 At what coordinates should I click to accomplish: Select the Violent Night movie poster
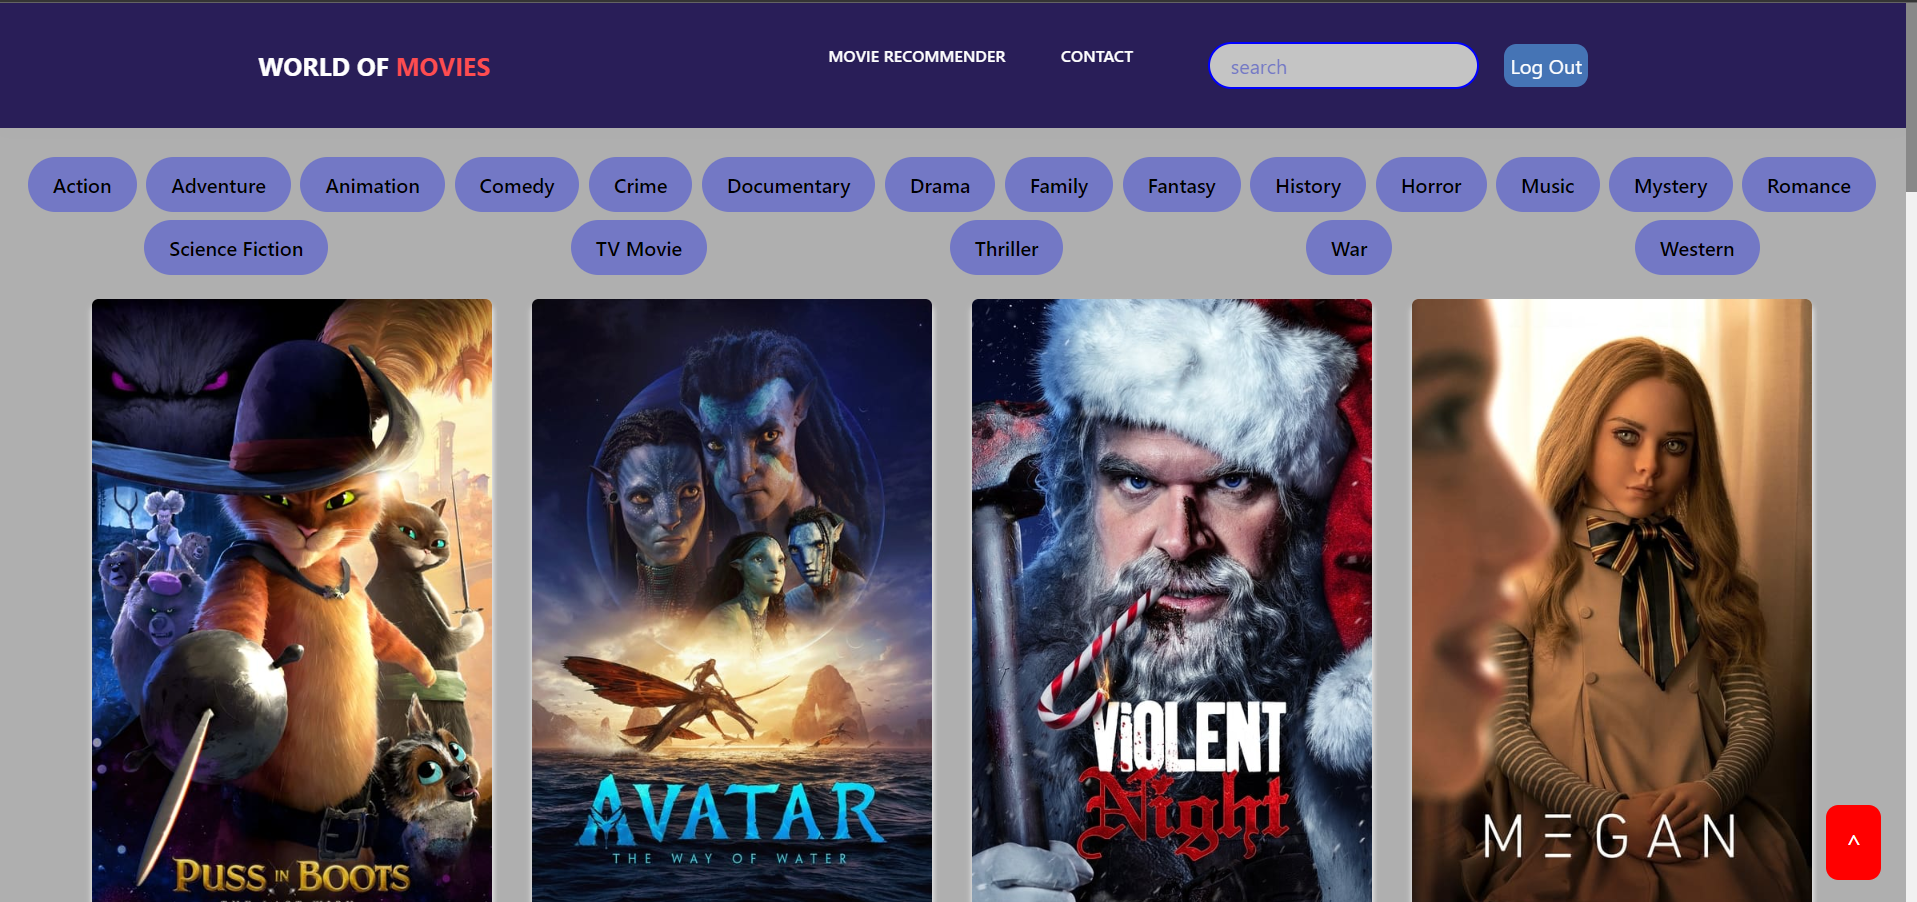point(1172,600)
